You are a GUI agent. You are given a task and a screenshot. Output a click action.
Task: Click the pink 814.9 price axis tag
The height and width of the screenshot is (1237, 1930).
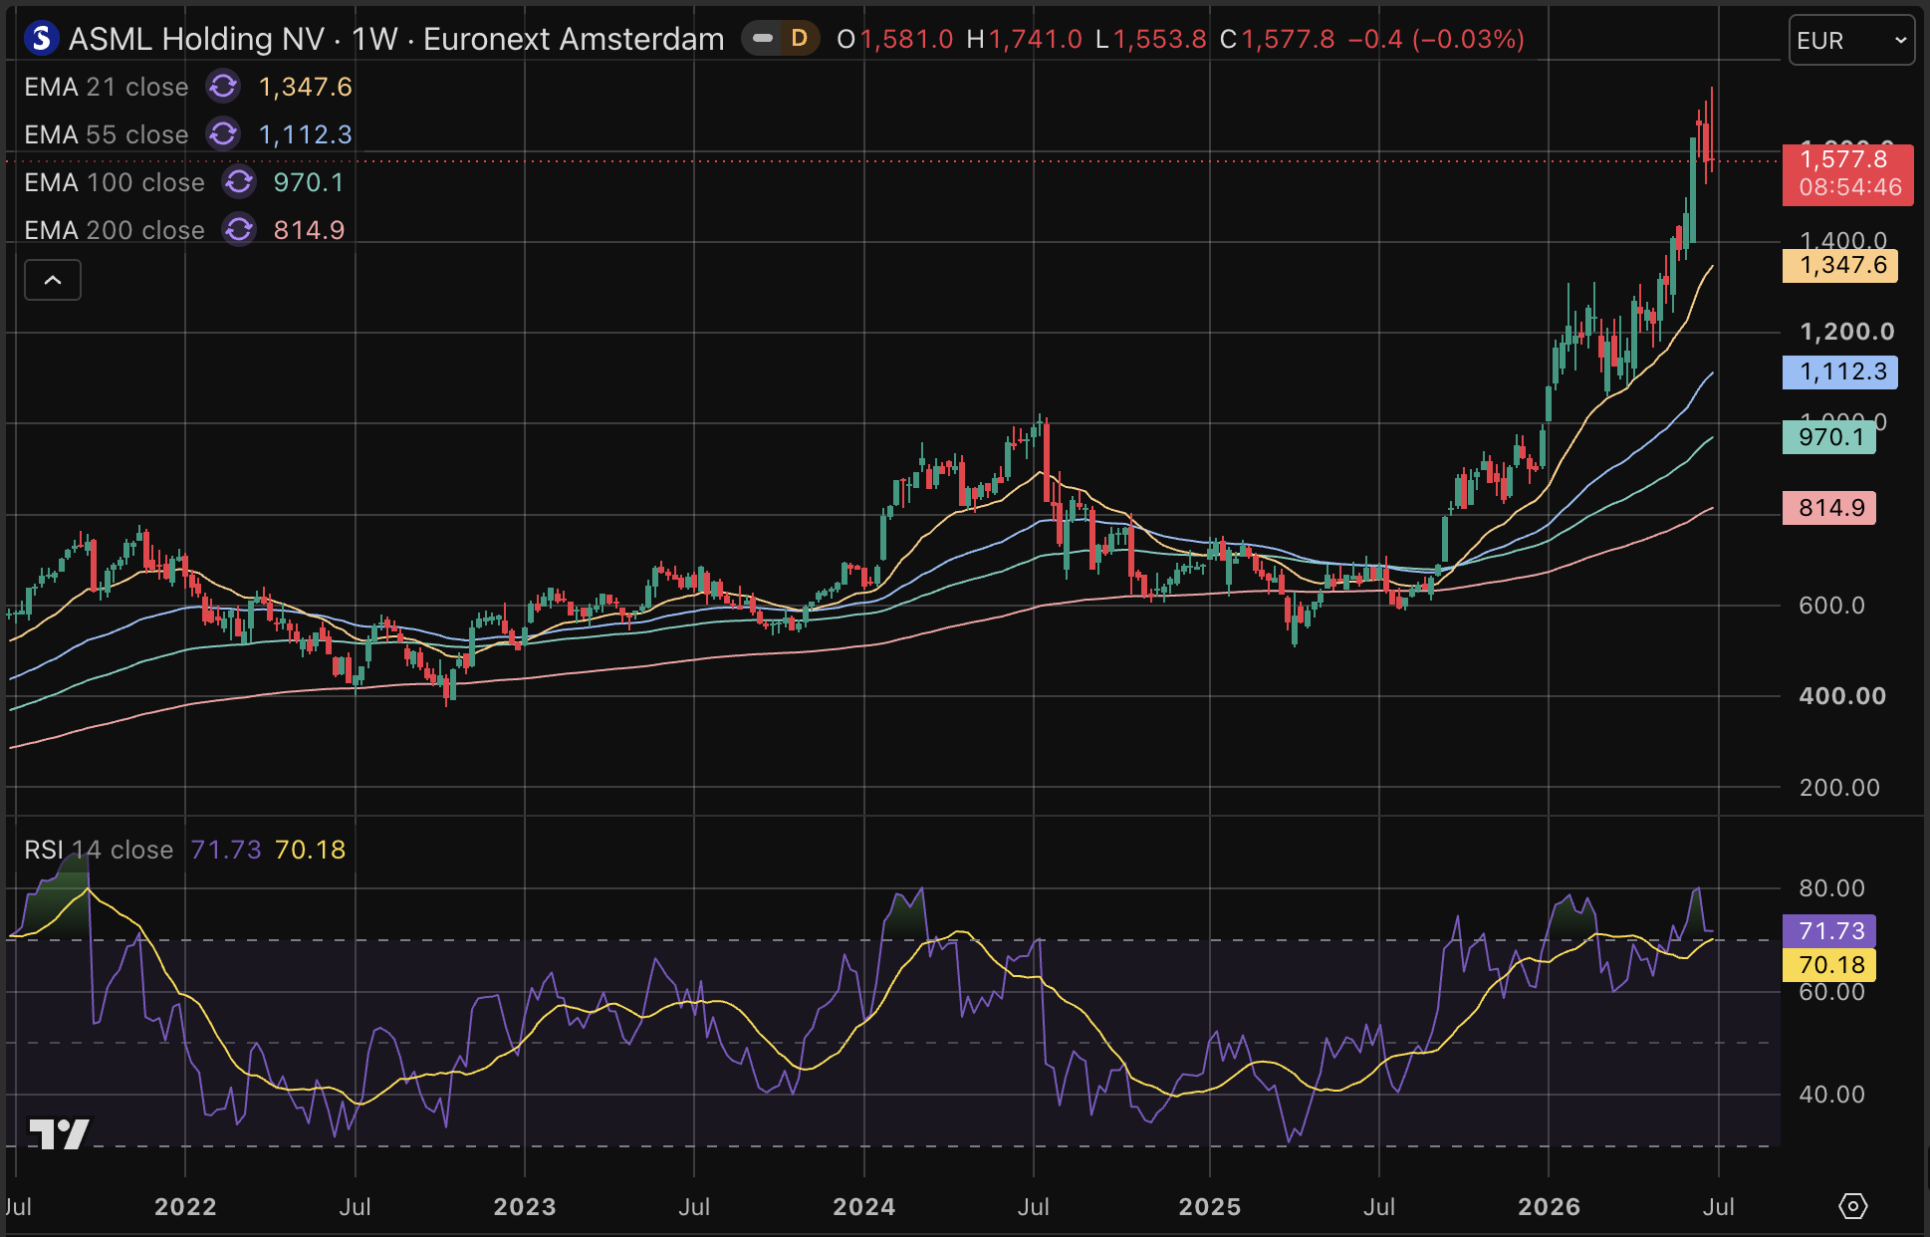point(1829,508)
